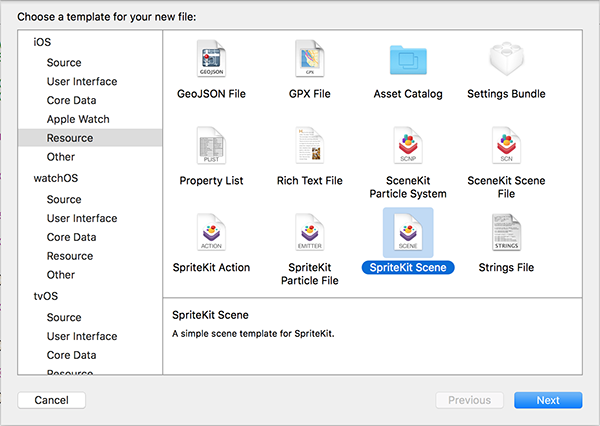Select Source under watchOS
The height and width of the screenshot is (426, 600).
click(64, 199)
